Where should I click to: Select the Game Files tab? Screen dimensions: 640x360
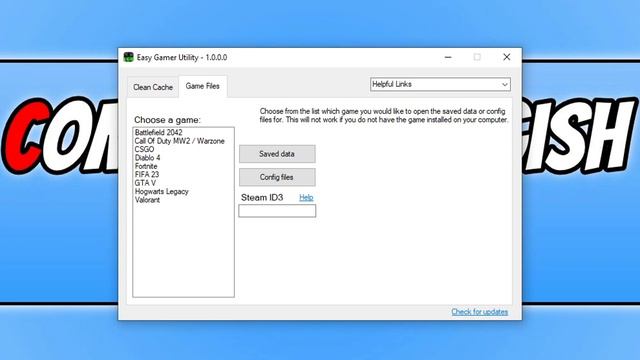tap(203, 86)
